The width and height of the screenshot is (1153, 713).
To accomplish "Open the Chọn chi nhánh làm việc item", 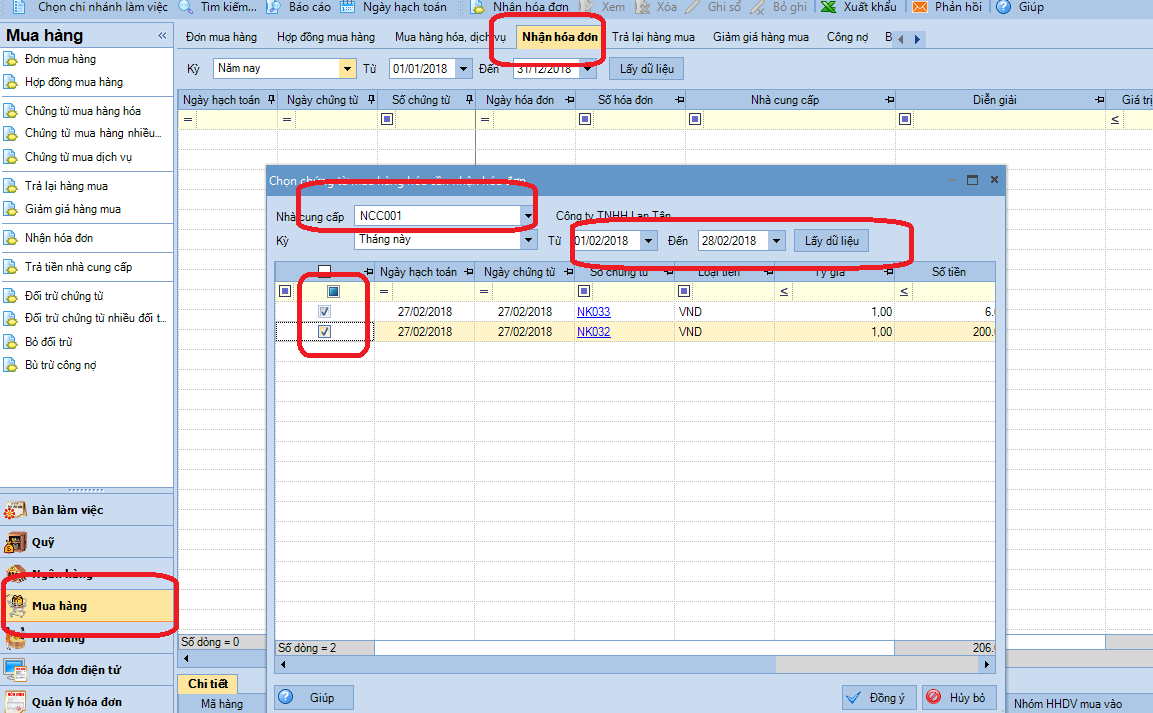I will (x=90, y=7).
